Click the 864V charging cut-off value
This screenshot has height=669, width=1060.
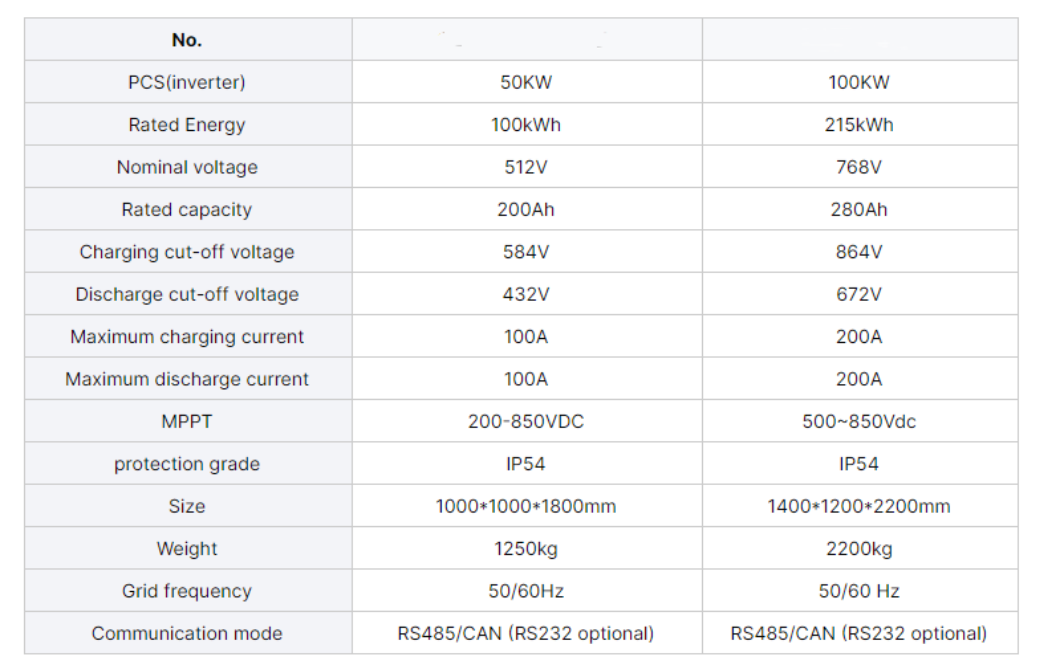coord(859,252)
